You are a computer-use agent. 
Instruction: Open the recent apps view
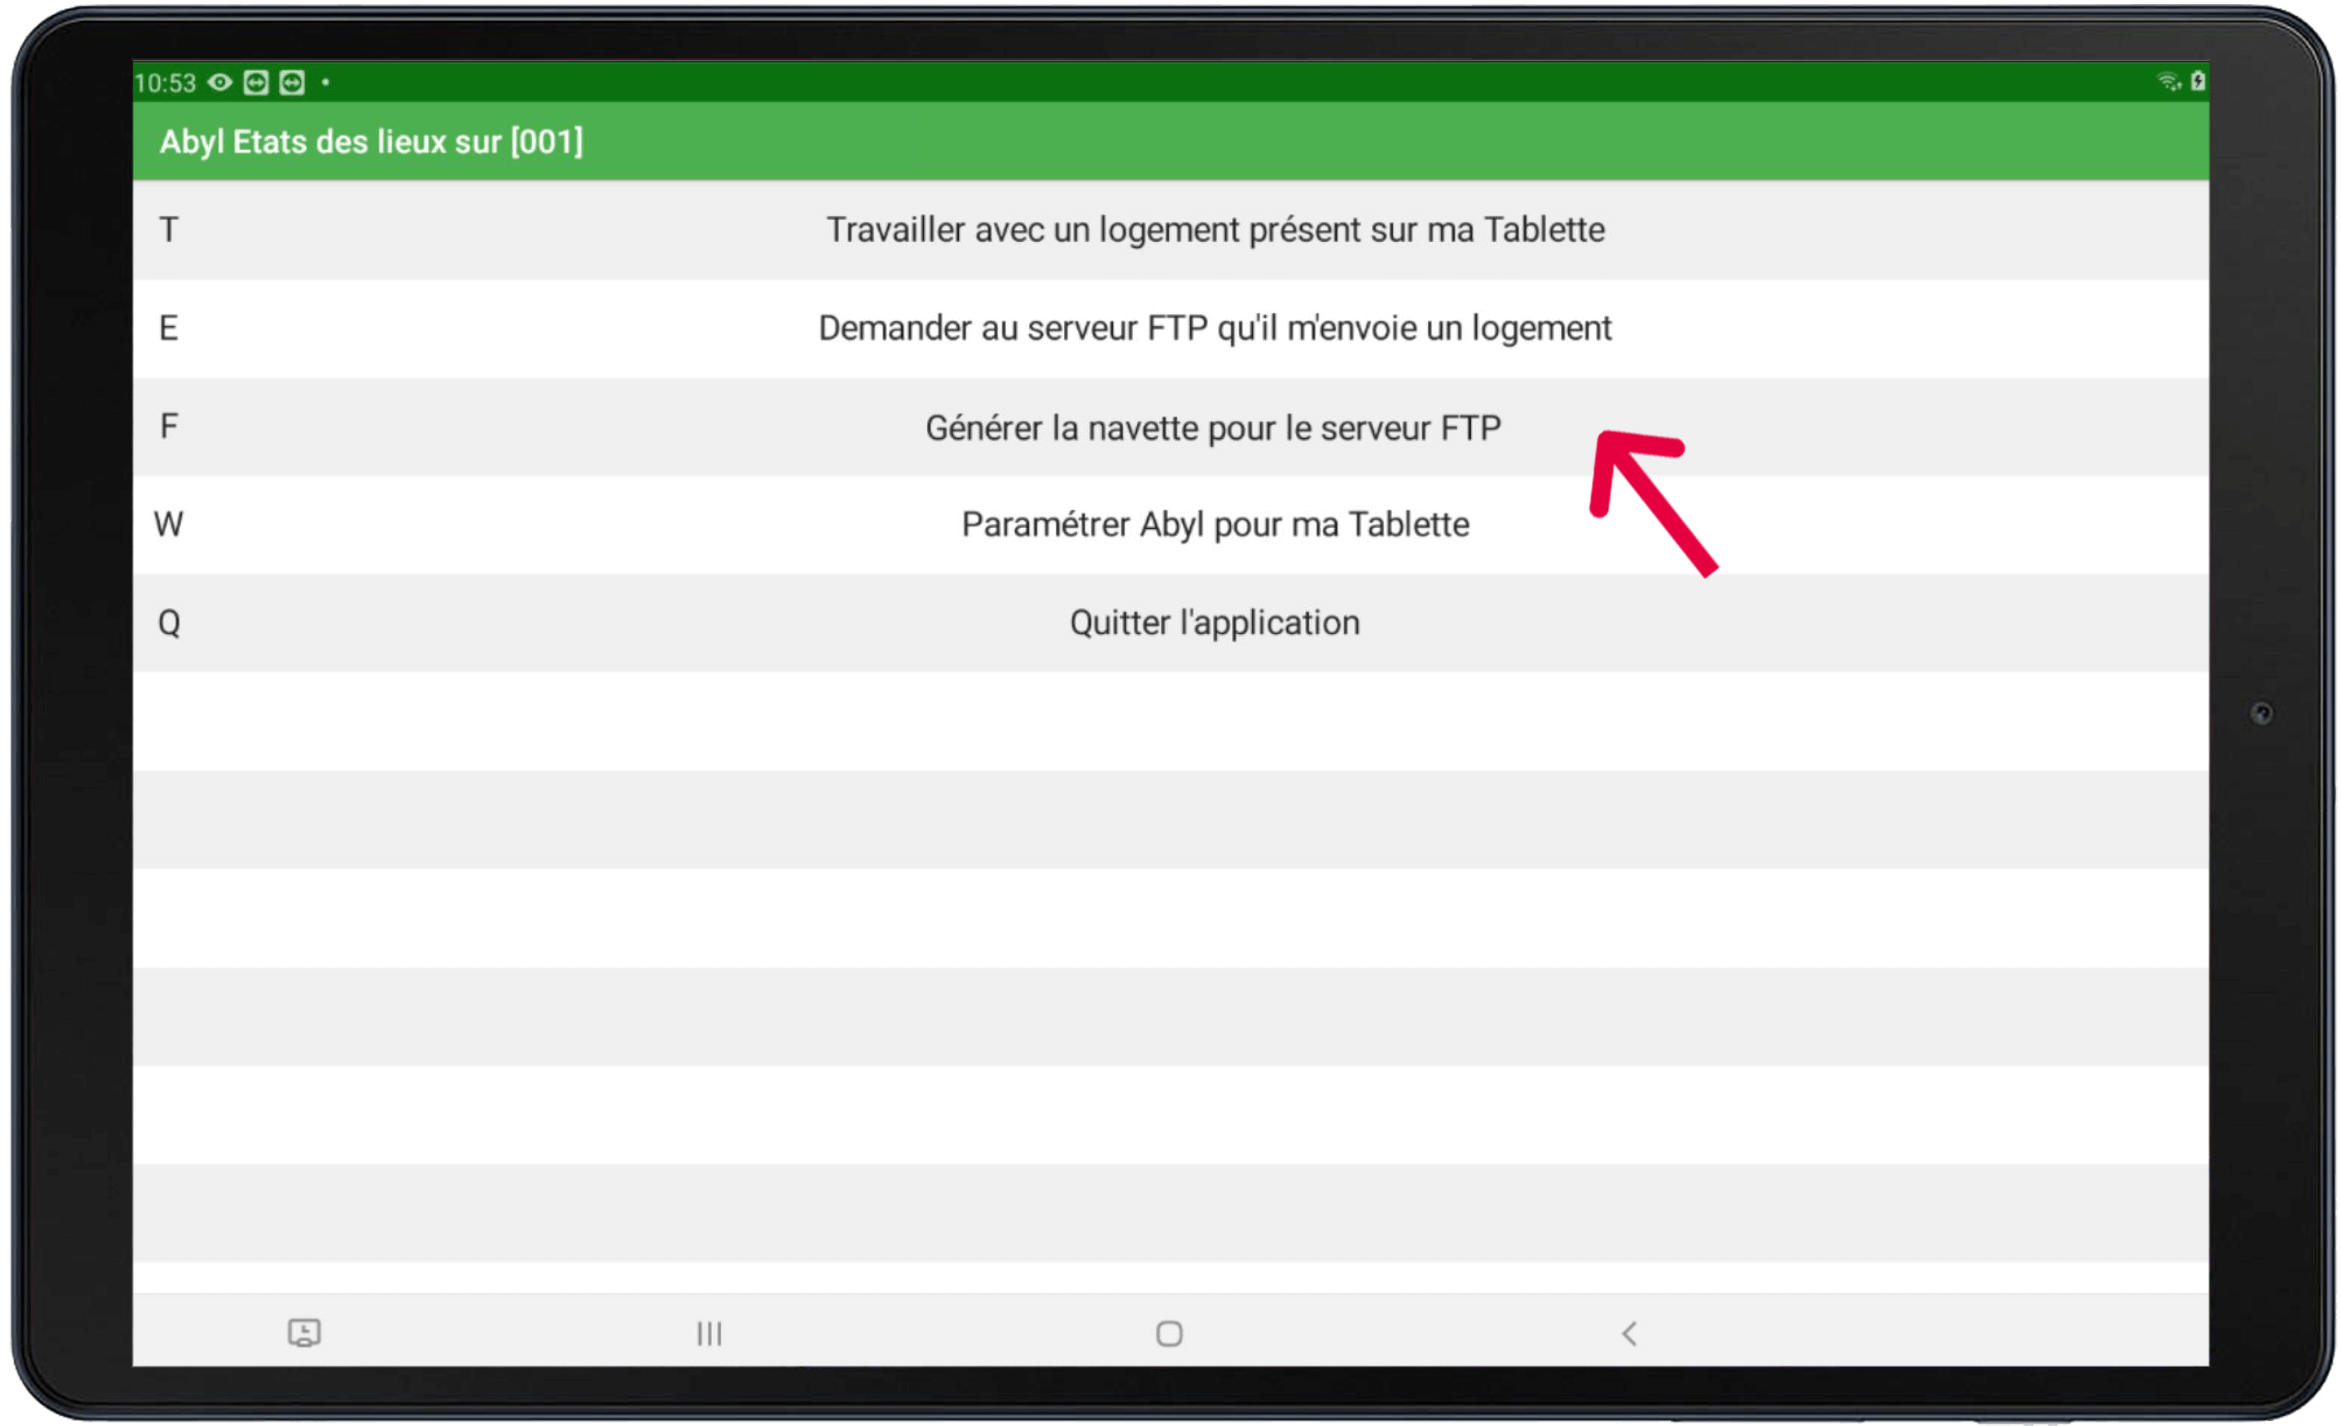(x=709, y=1333)
